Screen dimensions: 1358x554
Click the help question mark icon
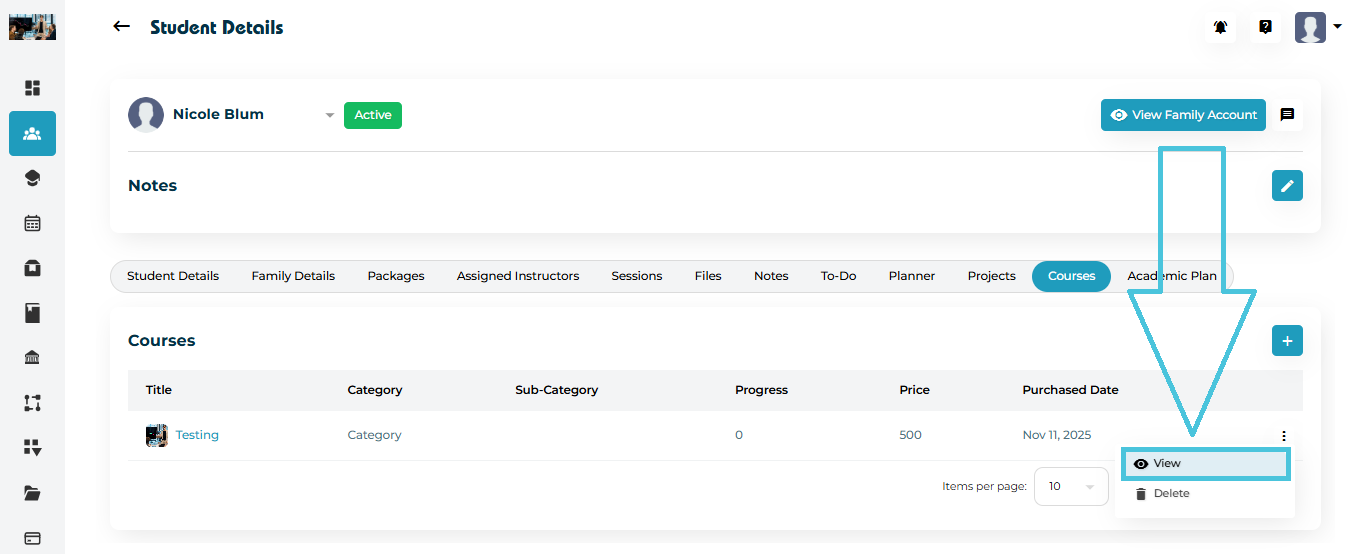(1265, 28)
